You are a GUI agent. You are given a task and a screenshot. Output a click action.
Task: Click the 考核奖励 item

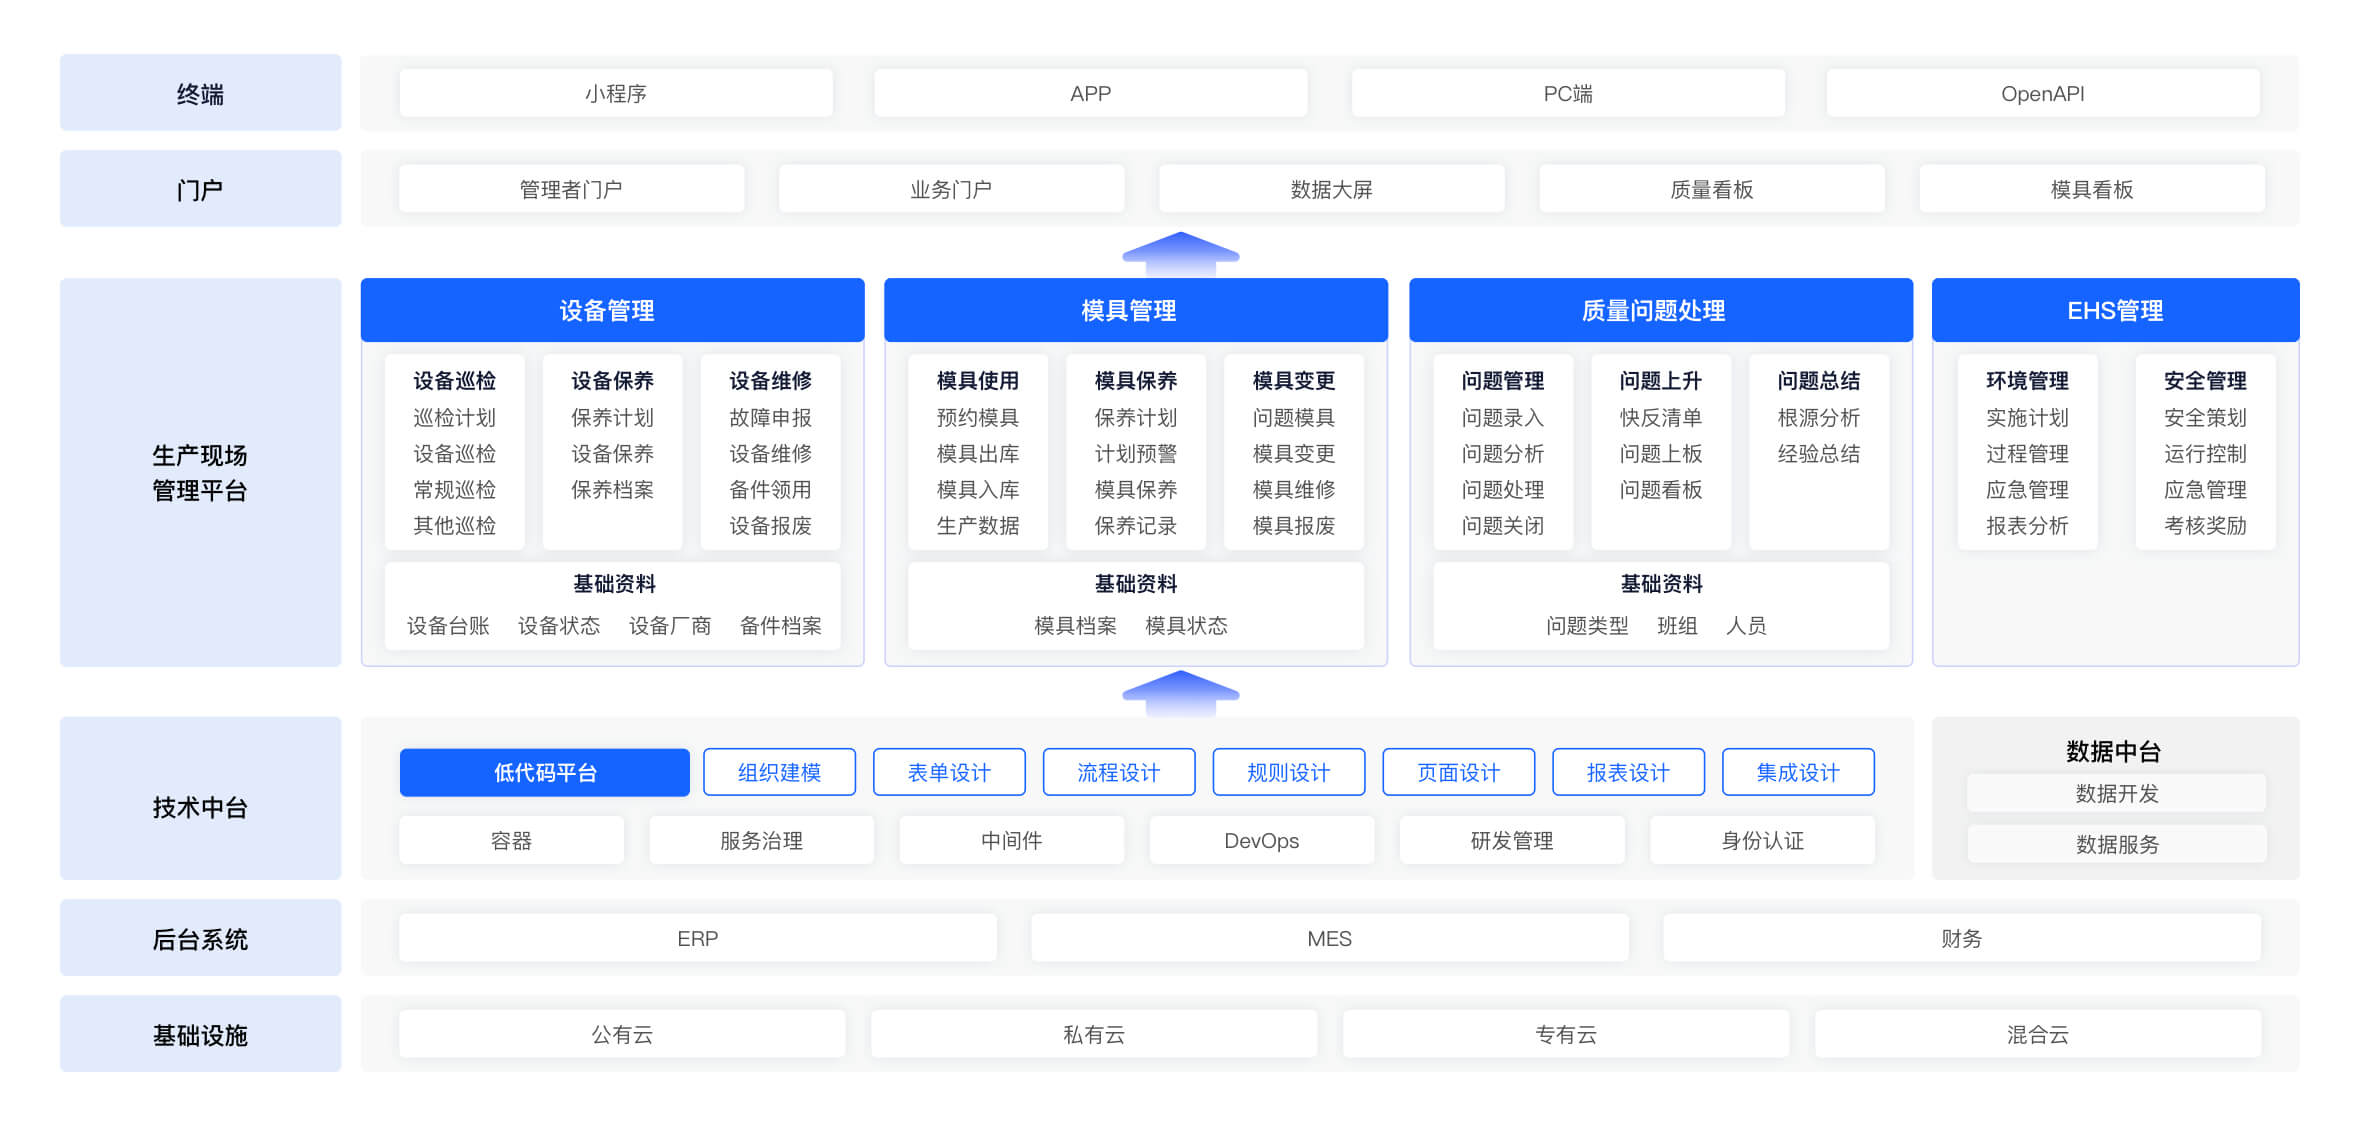[2205, 525]
